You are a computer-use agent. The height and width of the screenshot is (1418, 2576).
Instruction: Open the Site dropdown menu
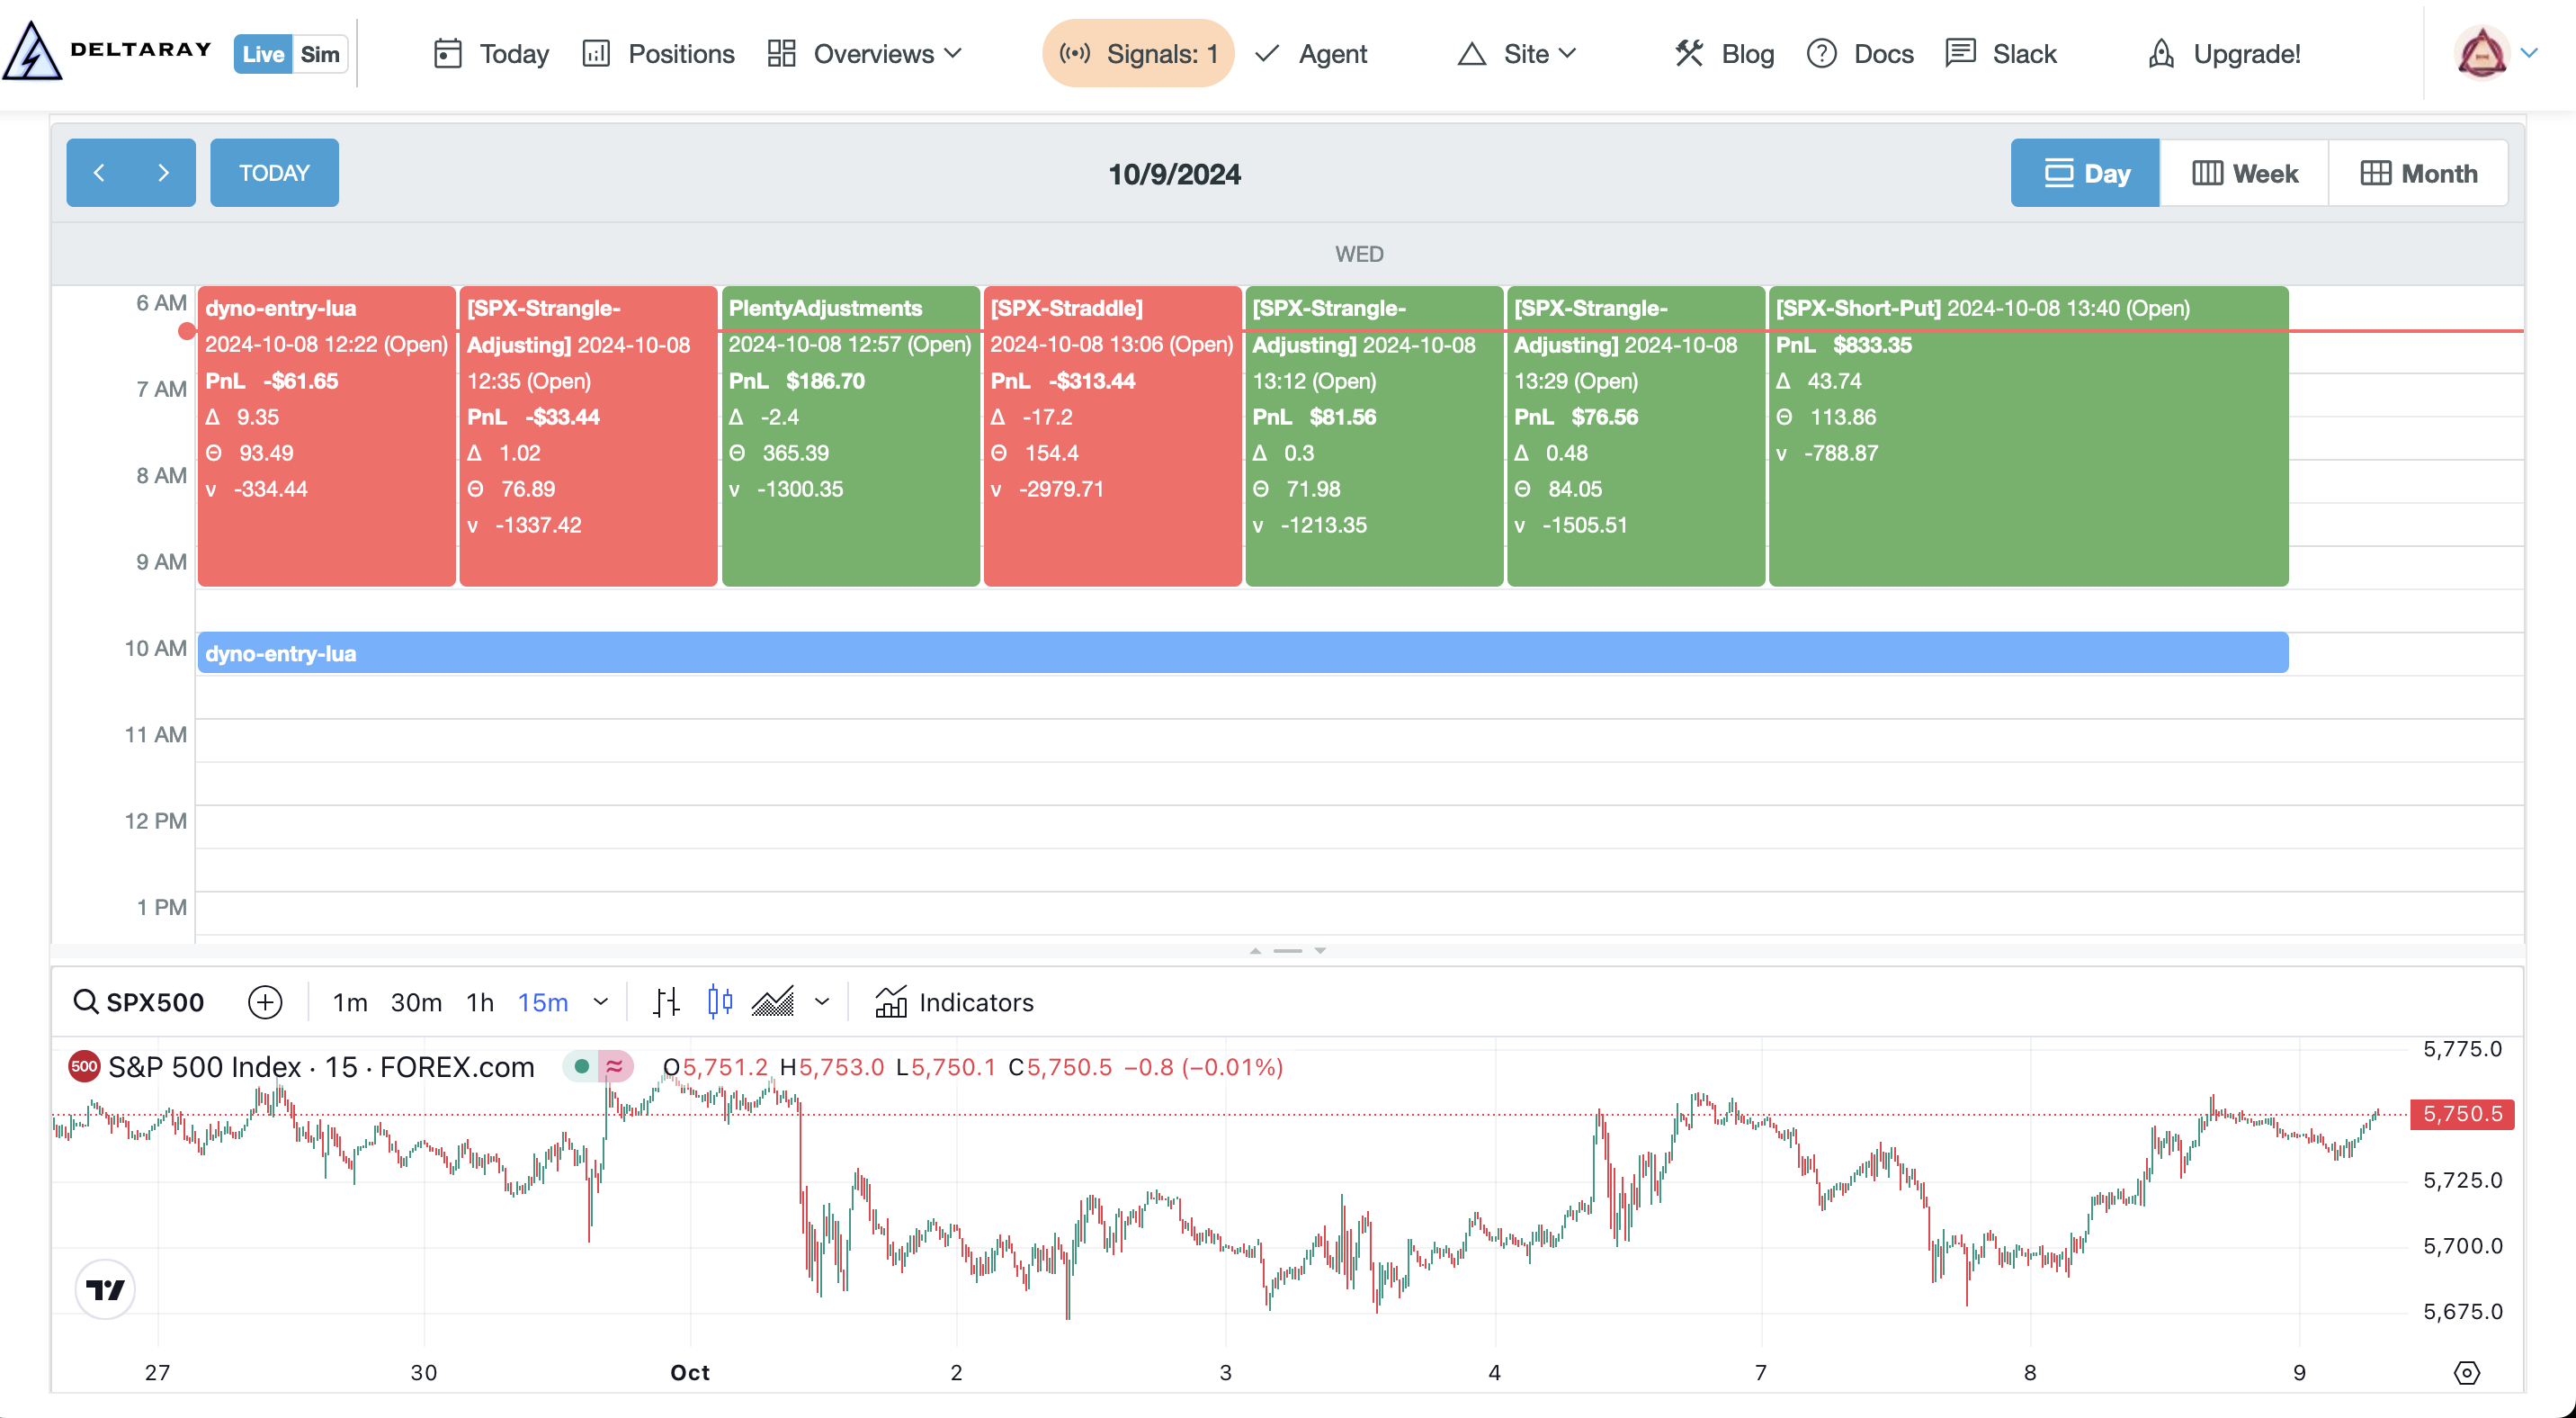[x=1517, y=54]
